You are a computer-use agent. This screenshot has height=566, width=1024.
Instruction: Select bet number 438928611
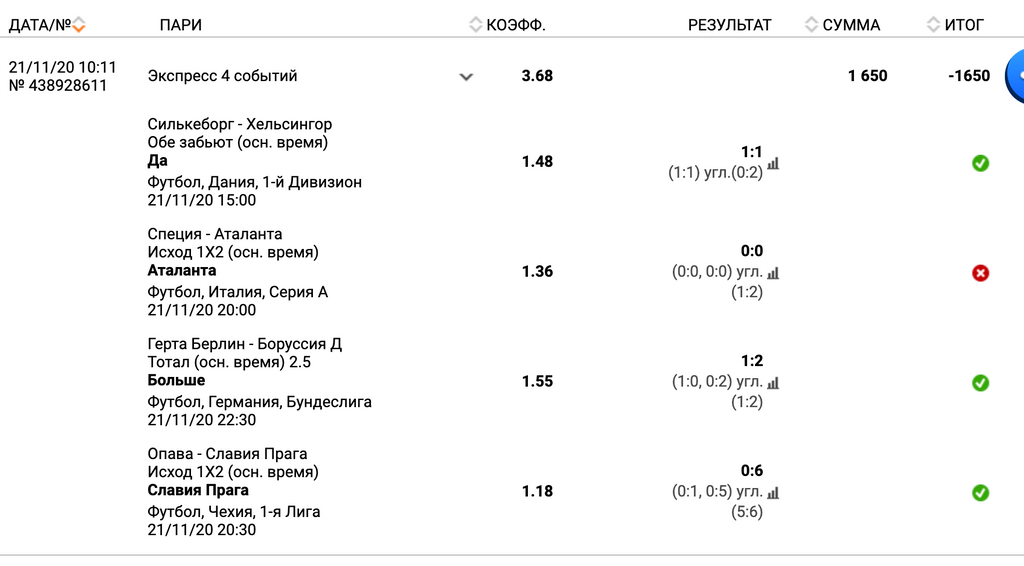[x=58, y=86]
